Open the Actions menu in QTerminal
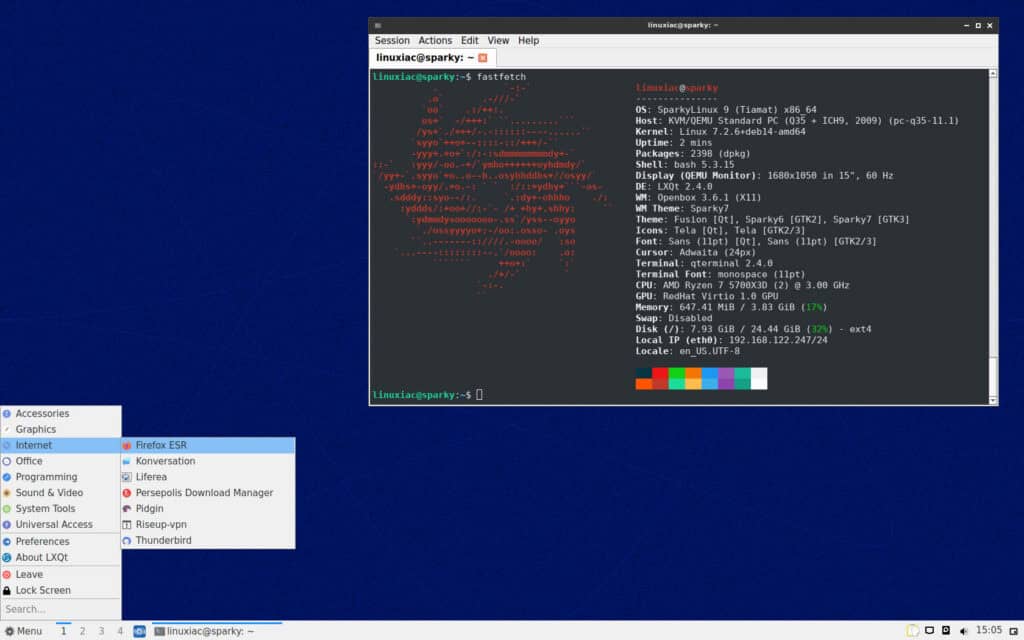Image resolution: width=1024 pixels, height=640 pixels. pos(435,40)
